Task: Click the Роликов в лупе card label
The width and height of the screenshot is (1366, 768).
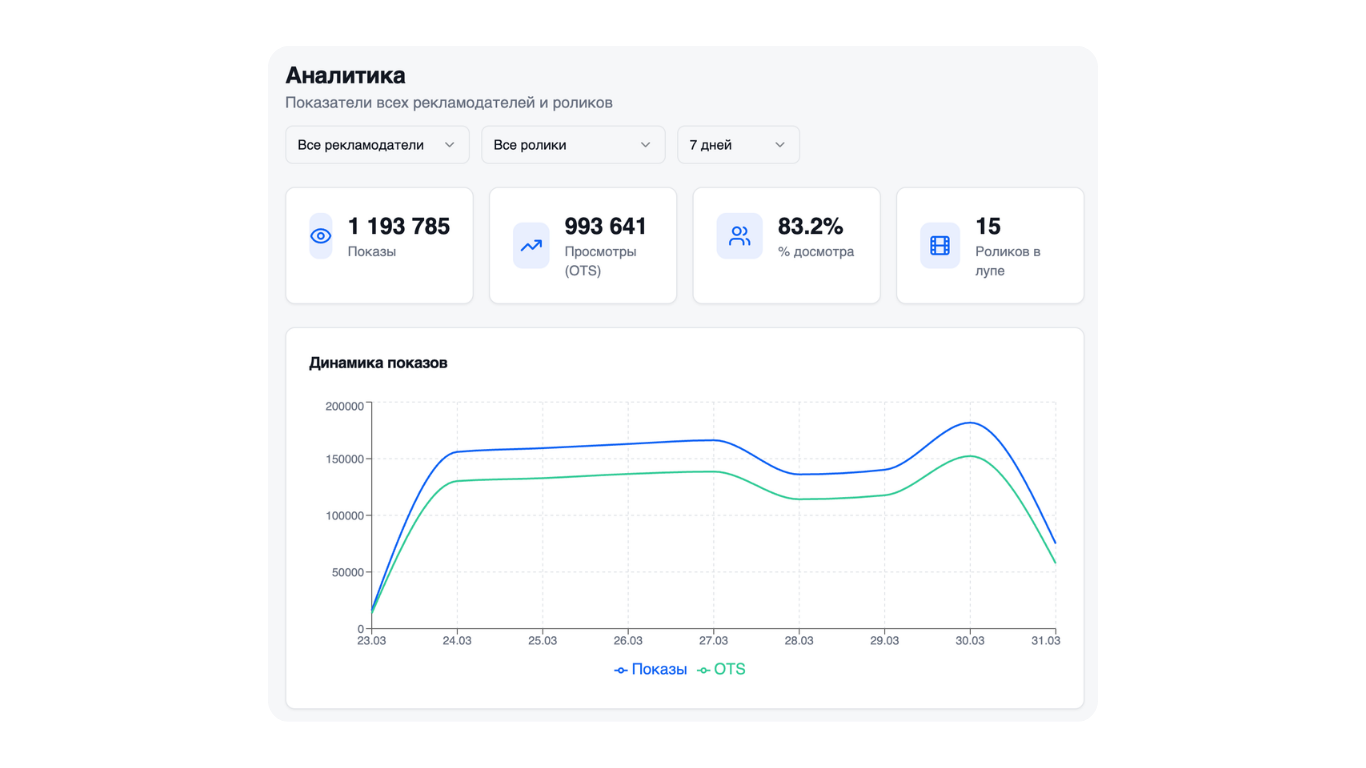Action: click(x=1008, y=261)
